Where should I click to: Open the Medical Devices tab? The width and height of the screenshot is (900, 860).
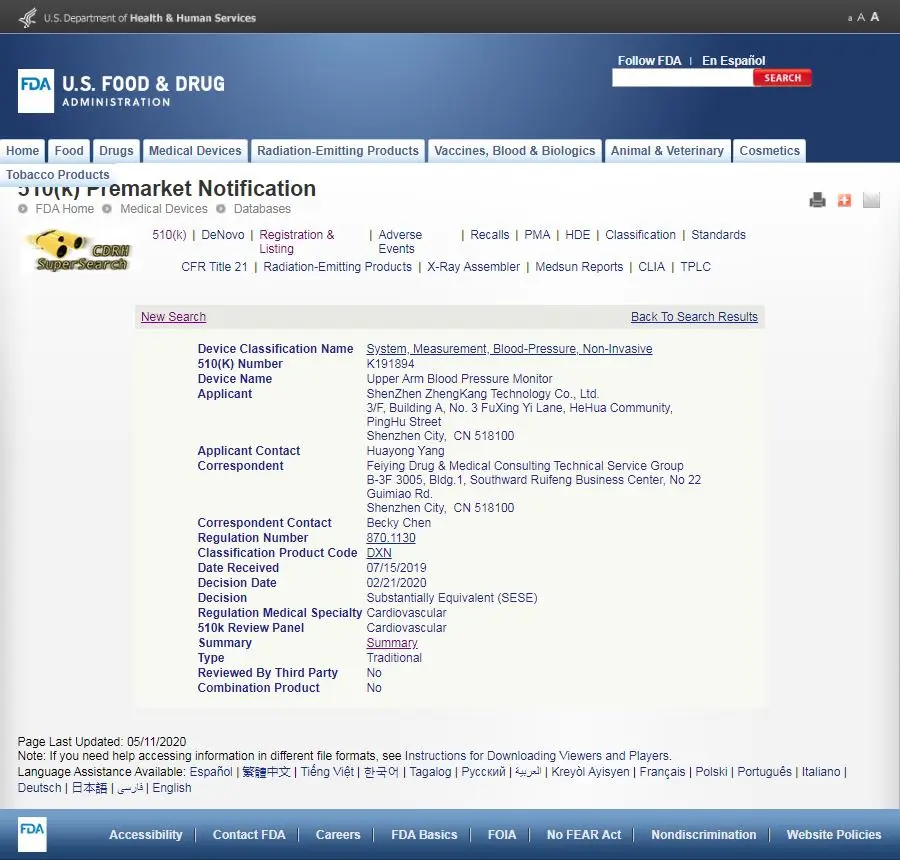click(195, 151)
